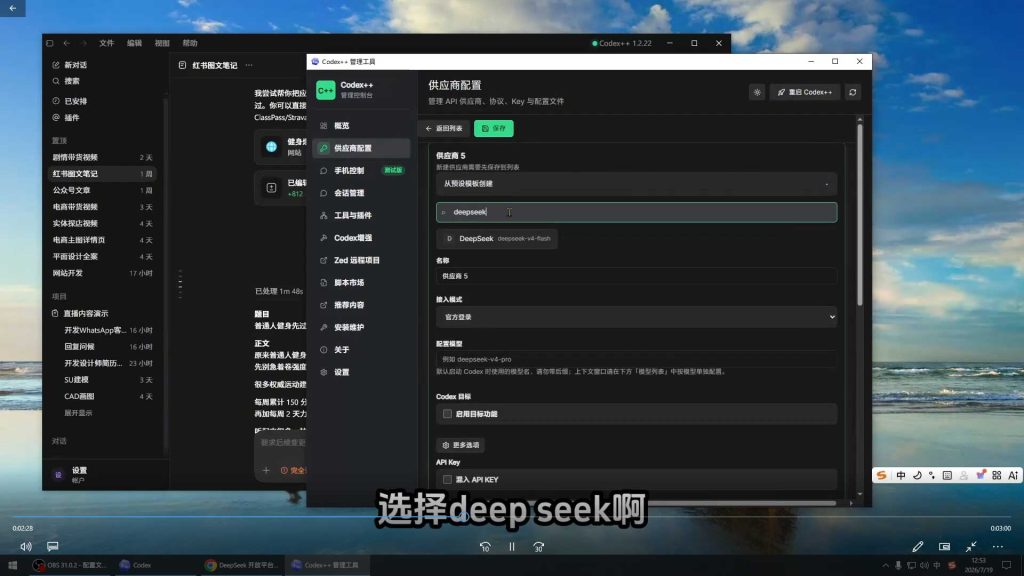Click the green C++ logo icon
1024x576 pixels.
[x=325, y=89]
